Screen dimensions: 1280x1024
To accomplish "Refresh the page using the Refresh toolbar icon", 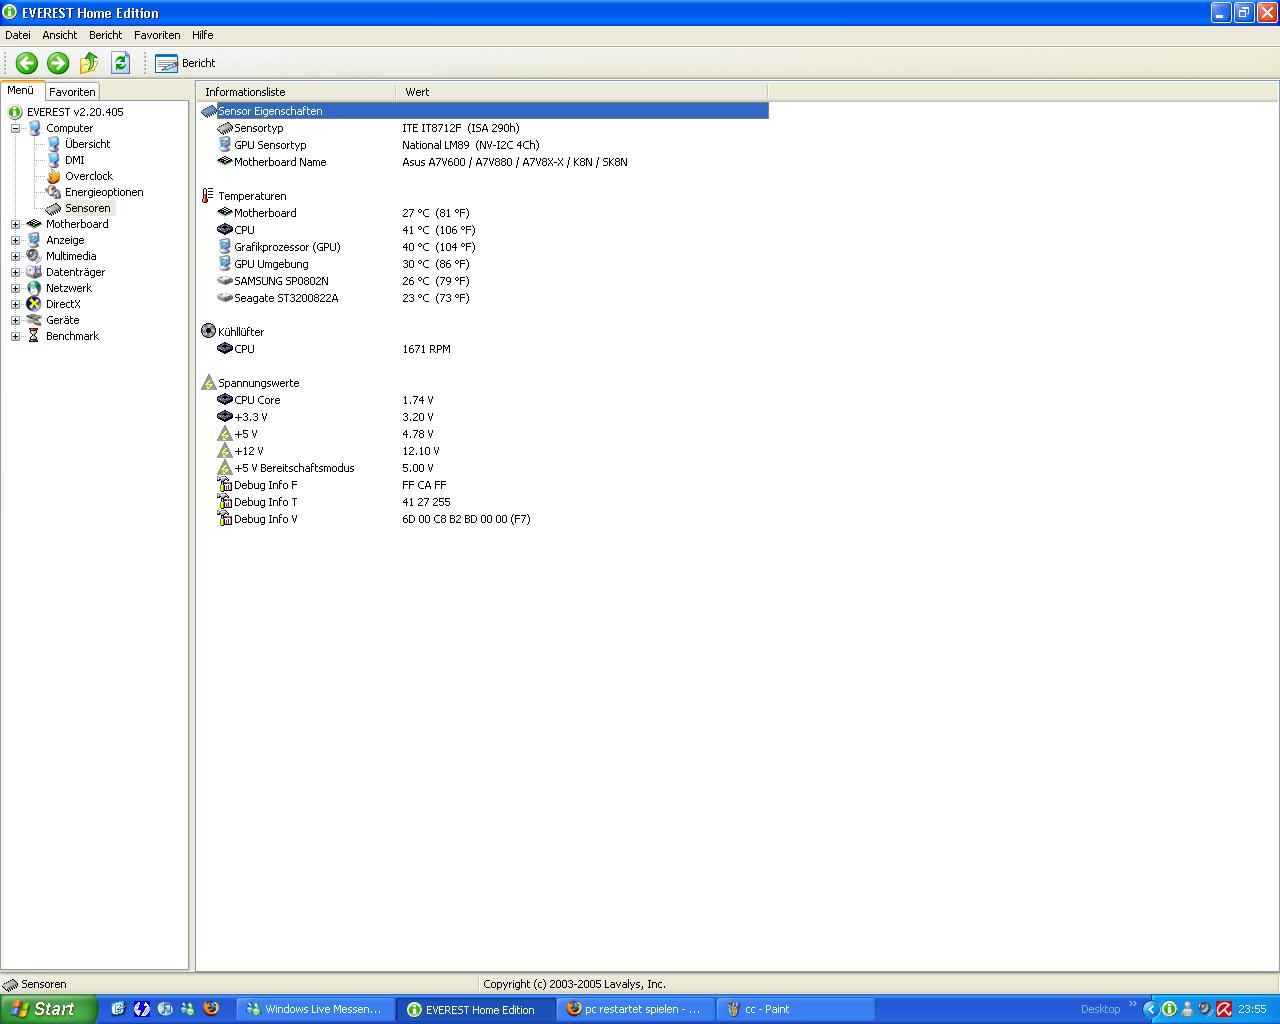I will 120,63.
